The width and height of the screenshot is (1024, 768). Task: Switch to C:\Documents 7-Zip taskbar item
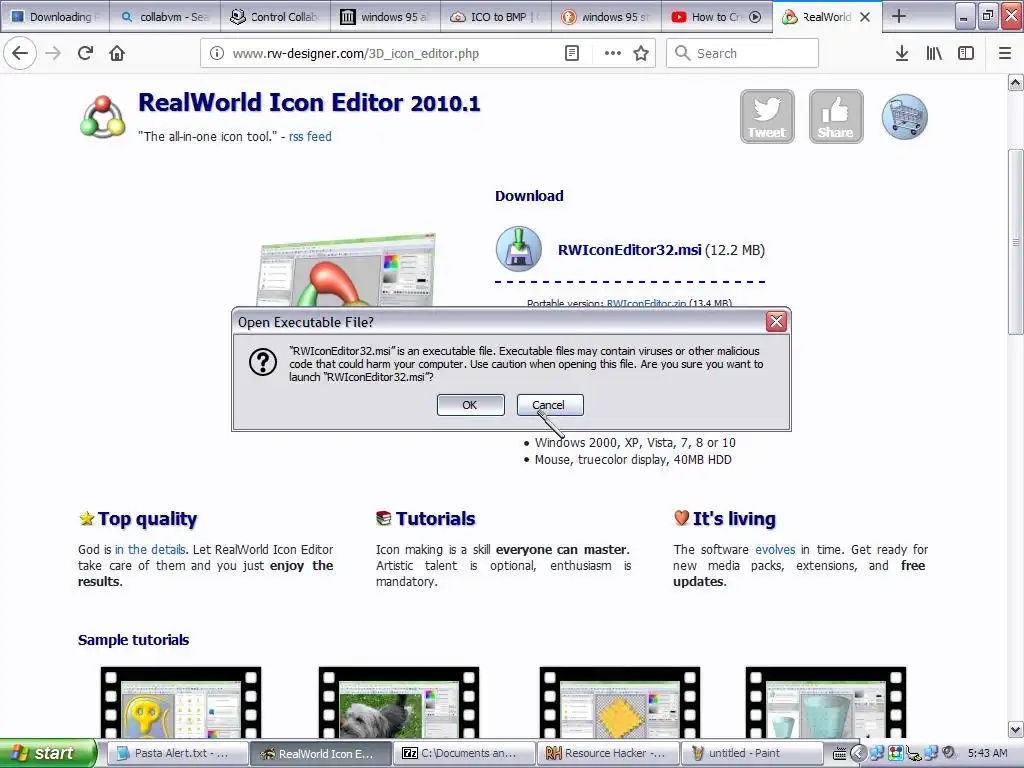[x=464, y=753]
